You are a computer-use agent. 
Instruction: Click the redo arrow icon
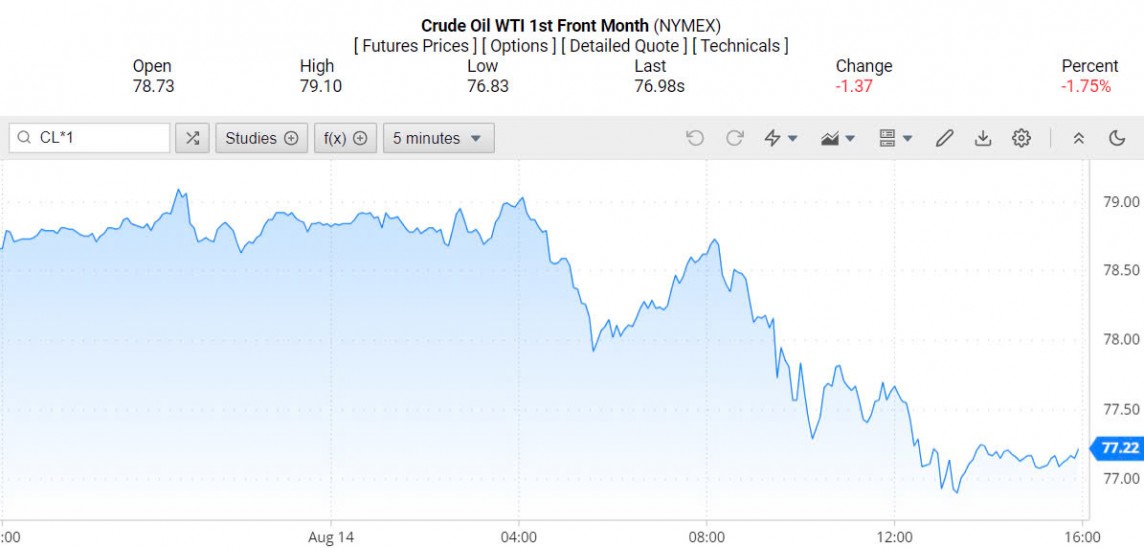click(x=735, y=138)
